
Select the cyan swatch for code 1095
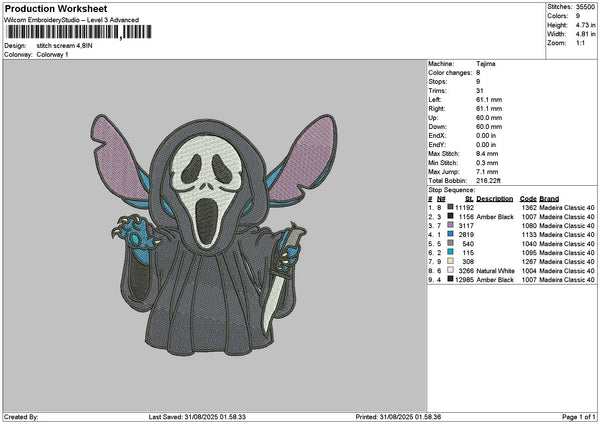click(450, 253)
